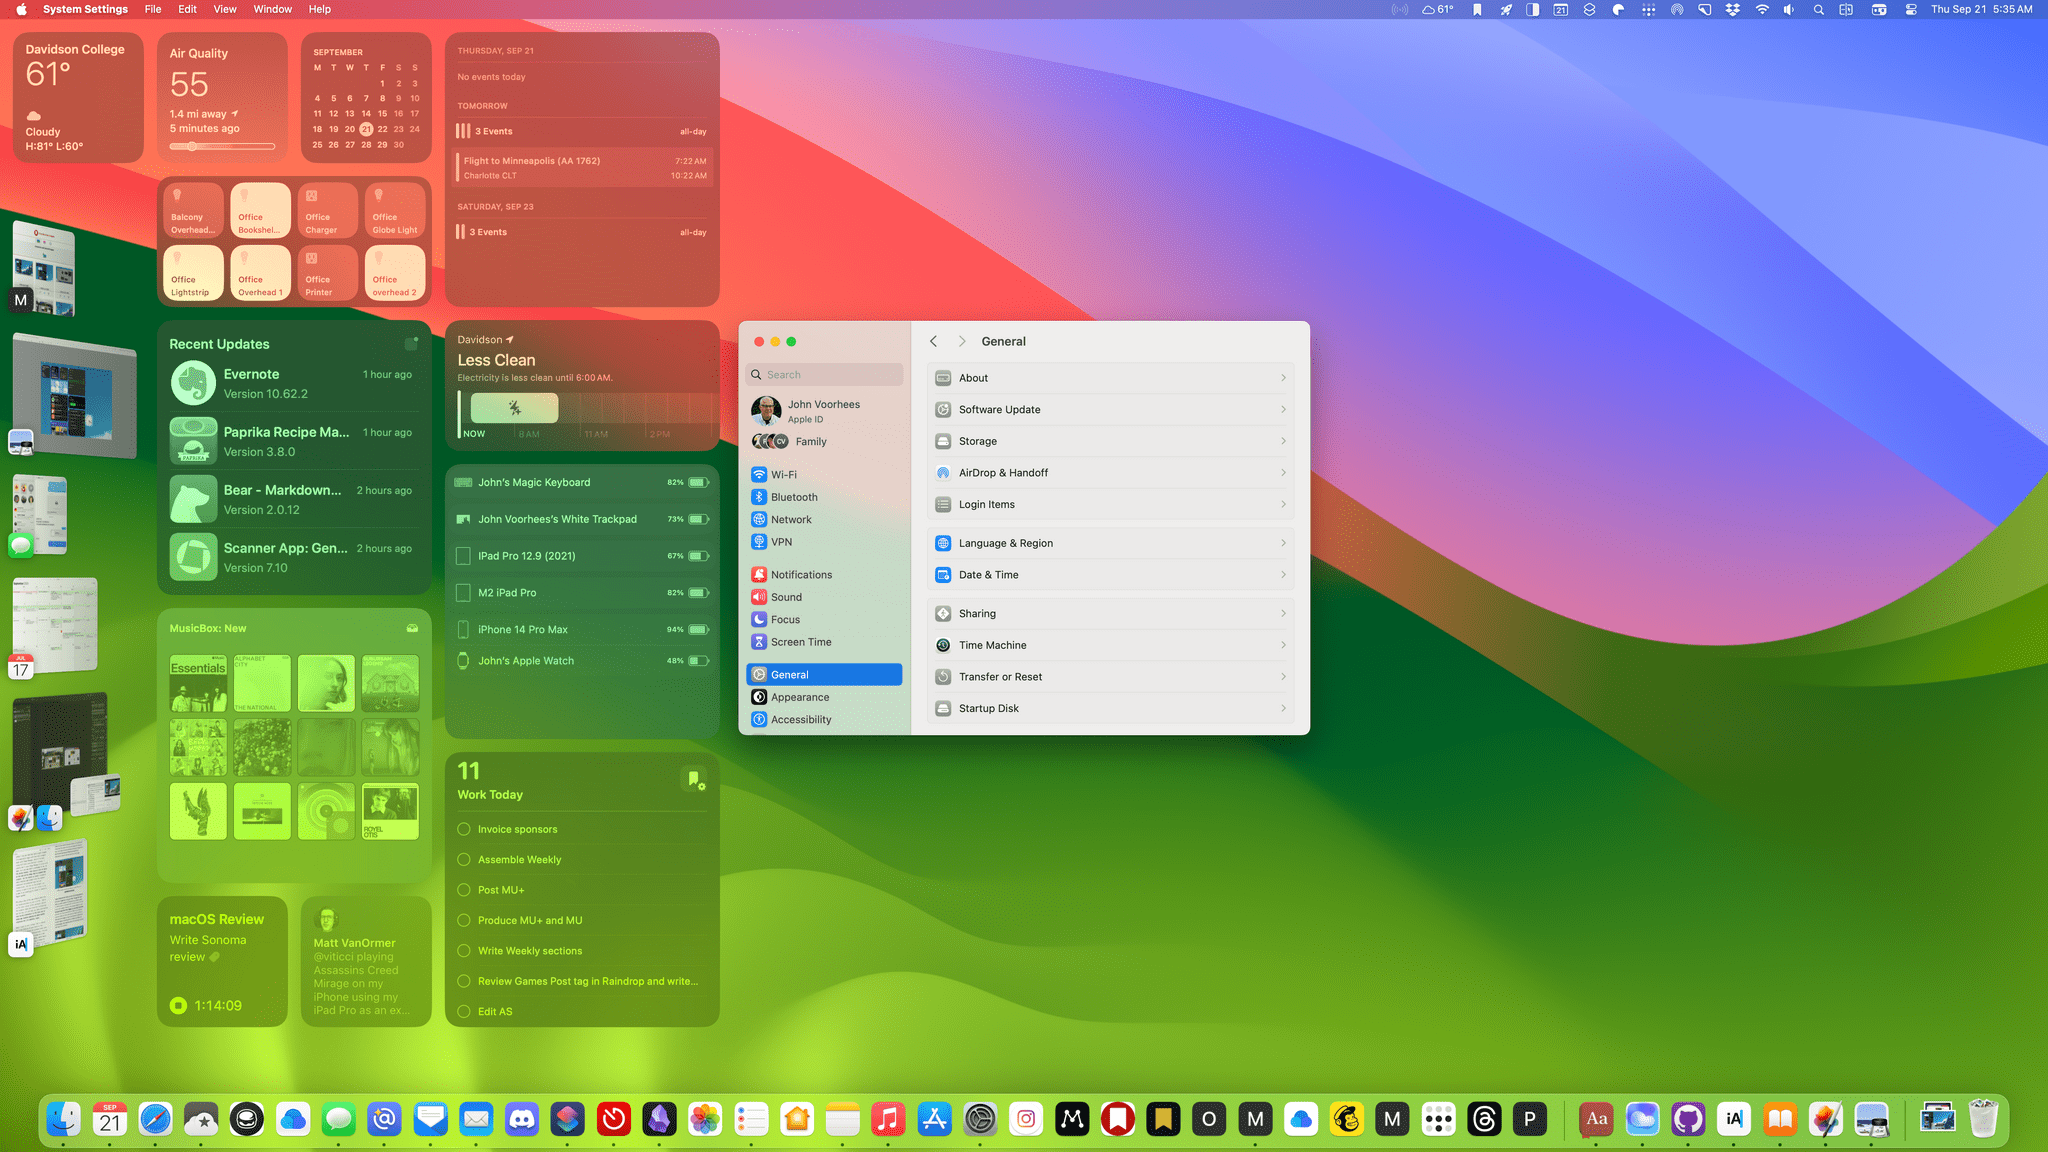This screenshot has width=2048, height=1152.
Task: Open the Window menu
Action: point(272,9)
